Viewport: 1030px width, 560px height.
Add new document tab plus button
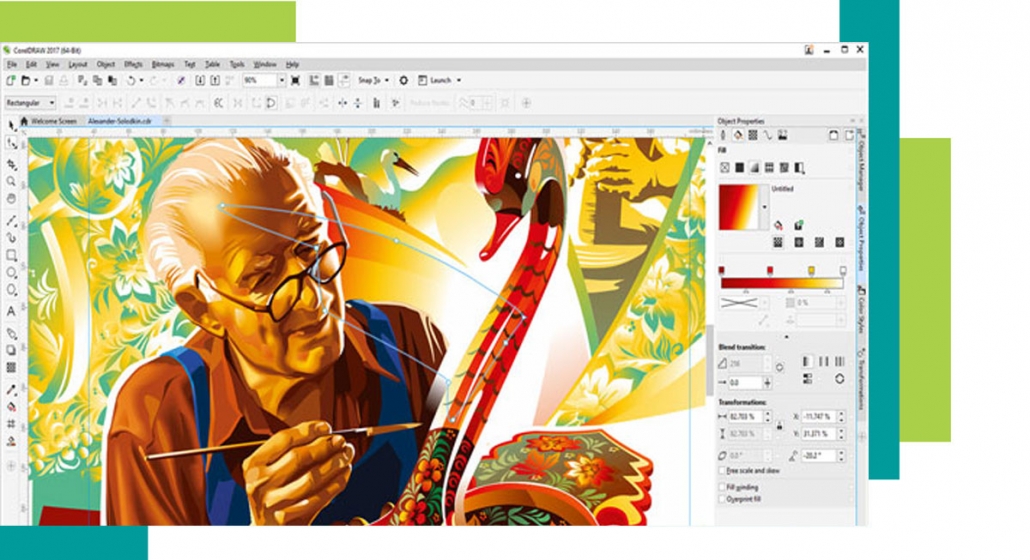point(167,121)
